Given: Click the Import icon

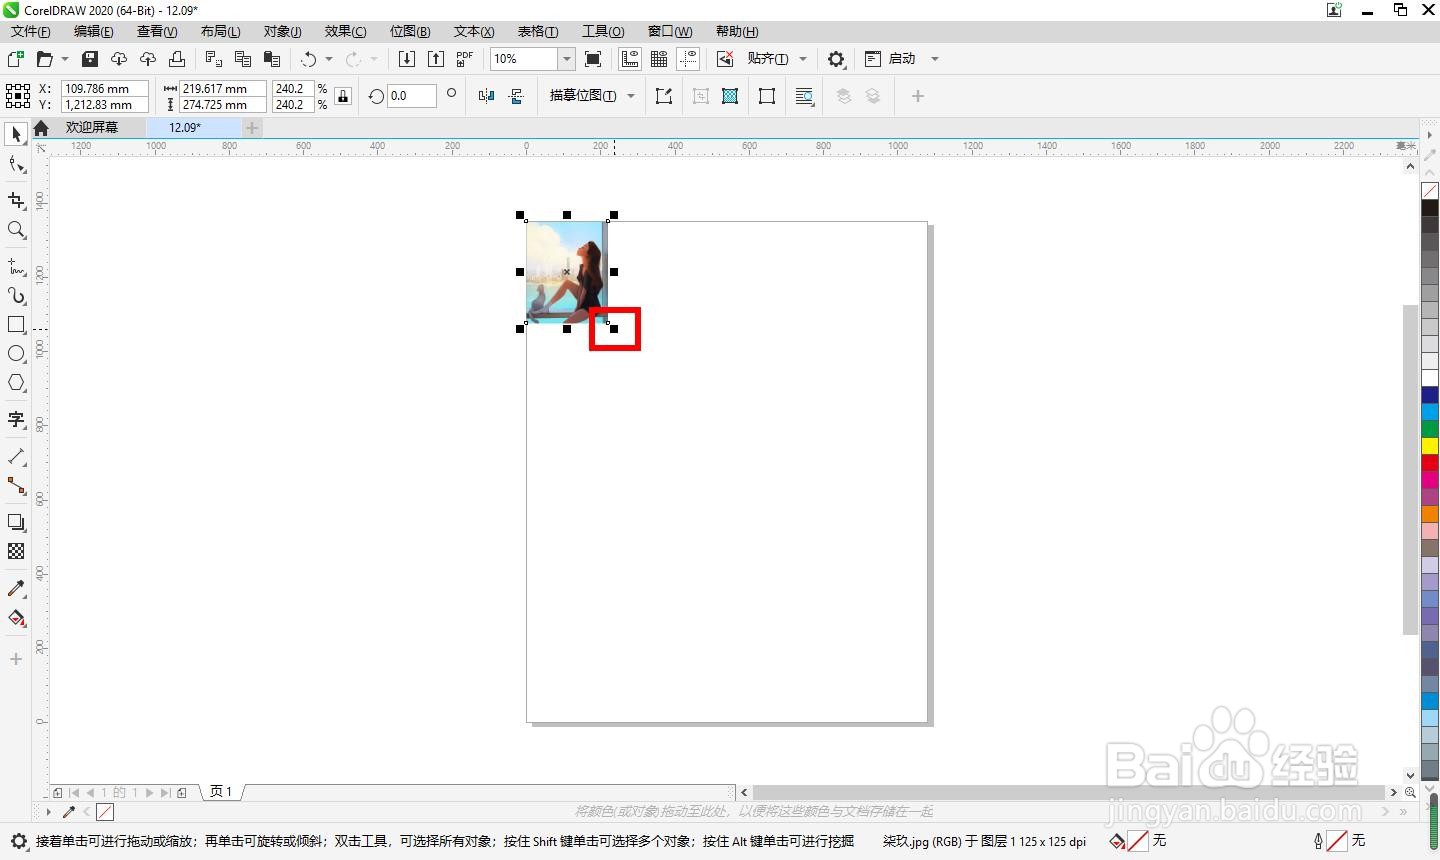Looking at the screenshot, I should [407, 59].
